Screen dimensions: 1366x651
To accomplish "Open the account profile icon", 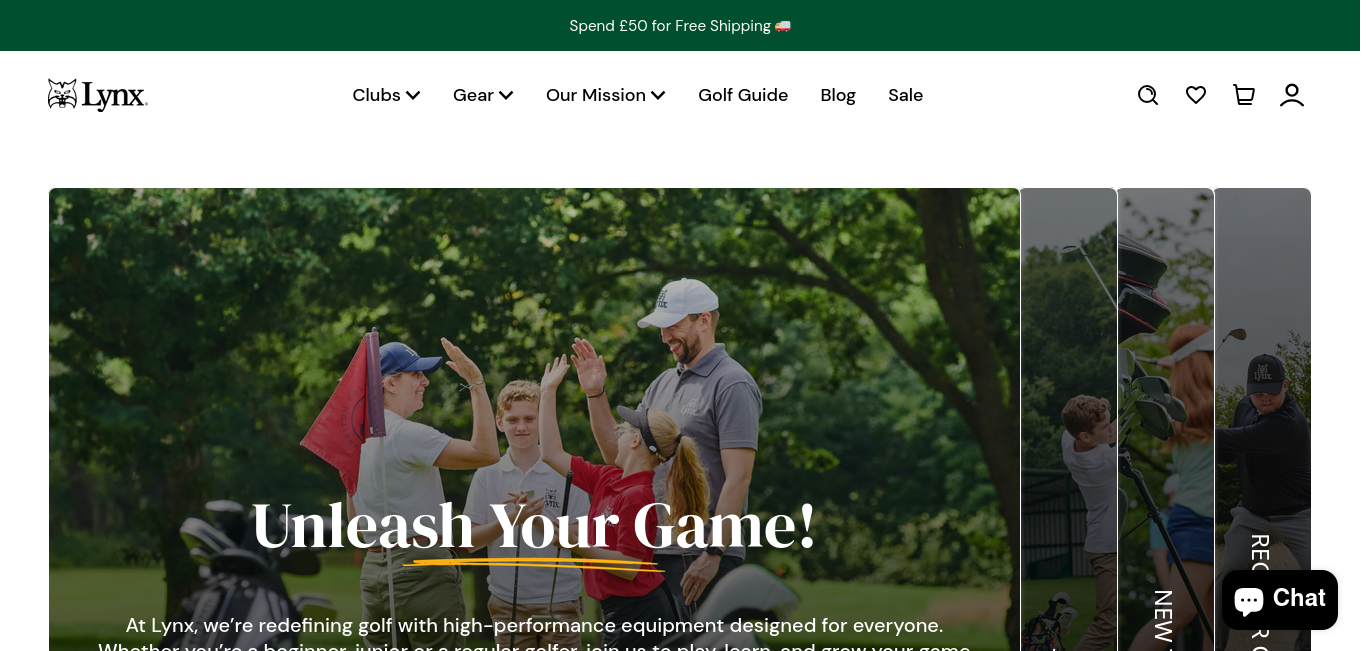I will (1292, 95).
